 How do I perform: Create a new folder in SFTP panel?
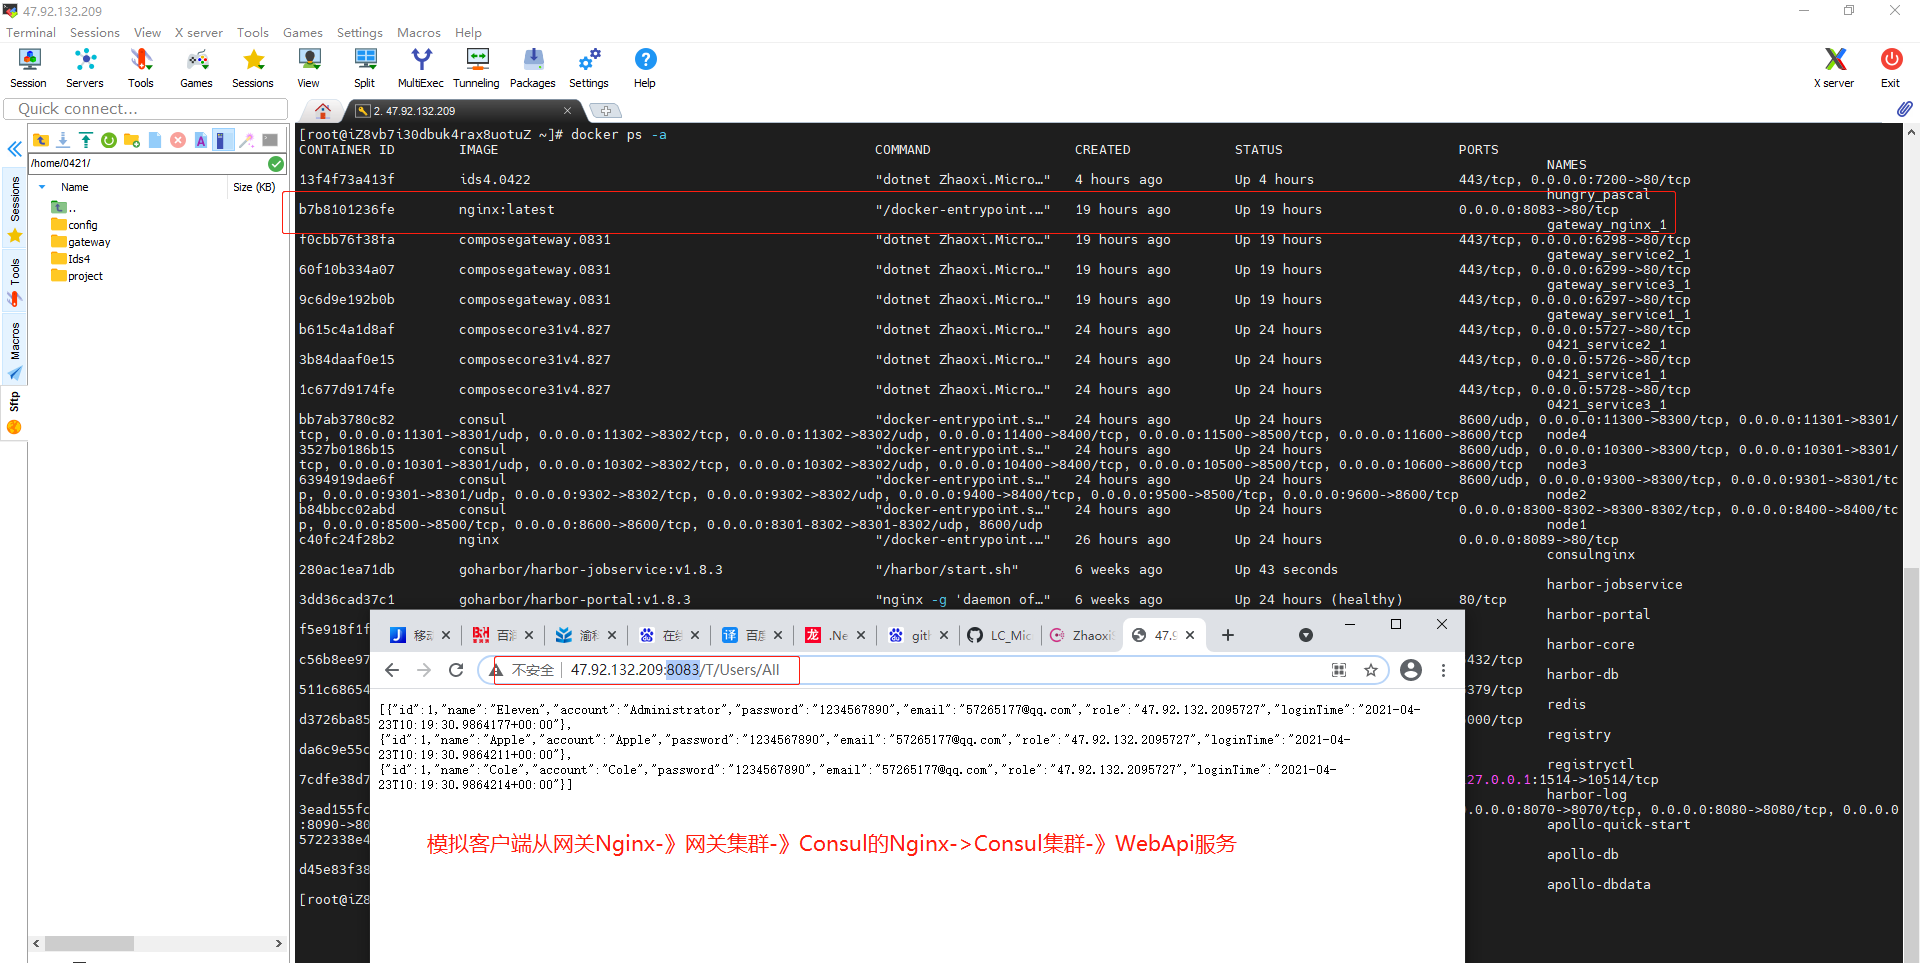[132, 140]
